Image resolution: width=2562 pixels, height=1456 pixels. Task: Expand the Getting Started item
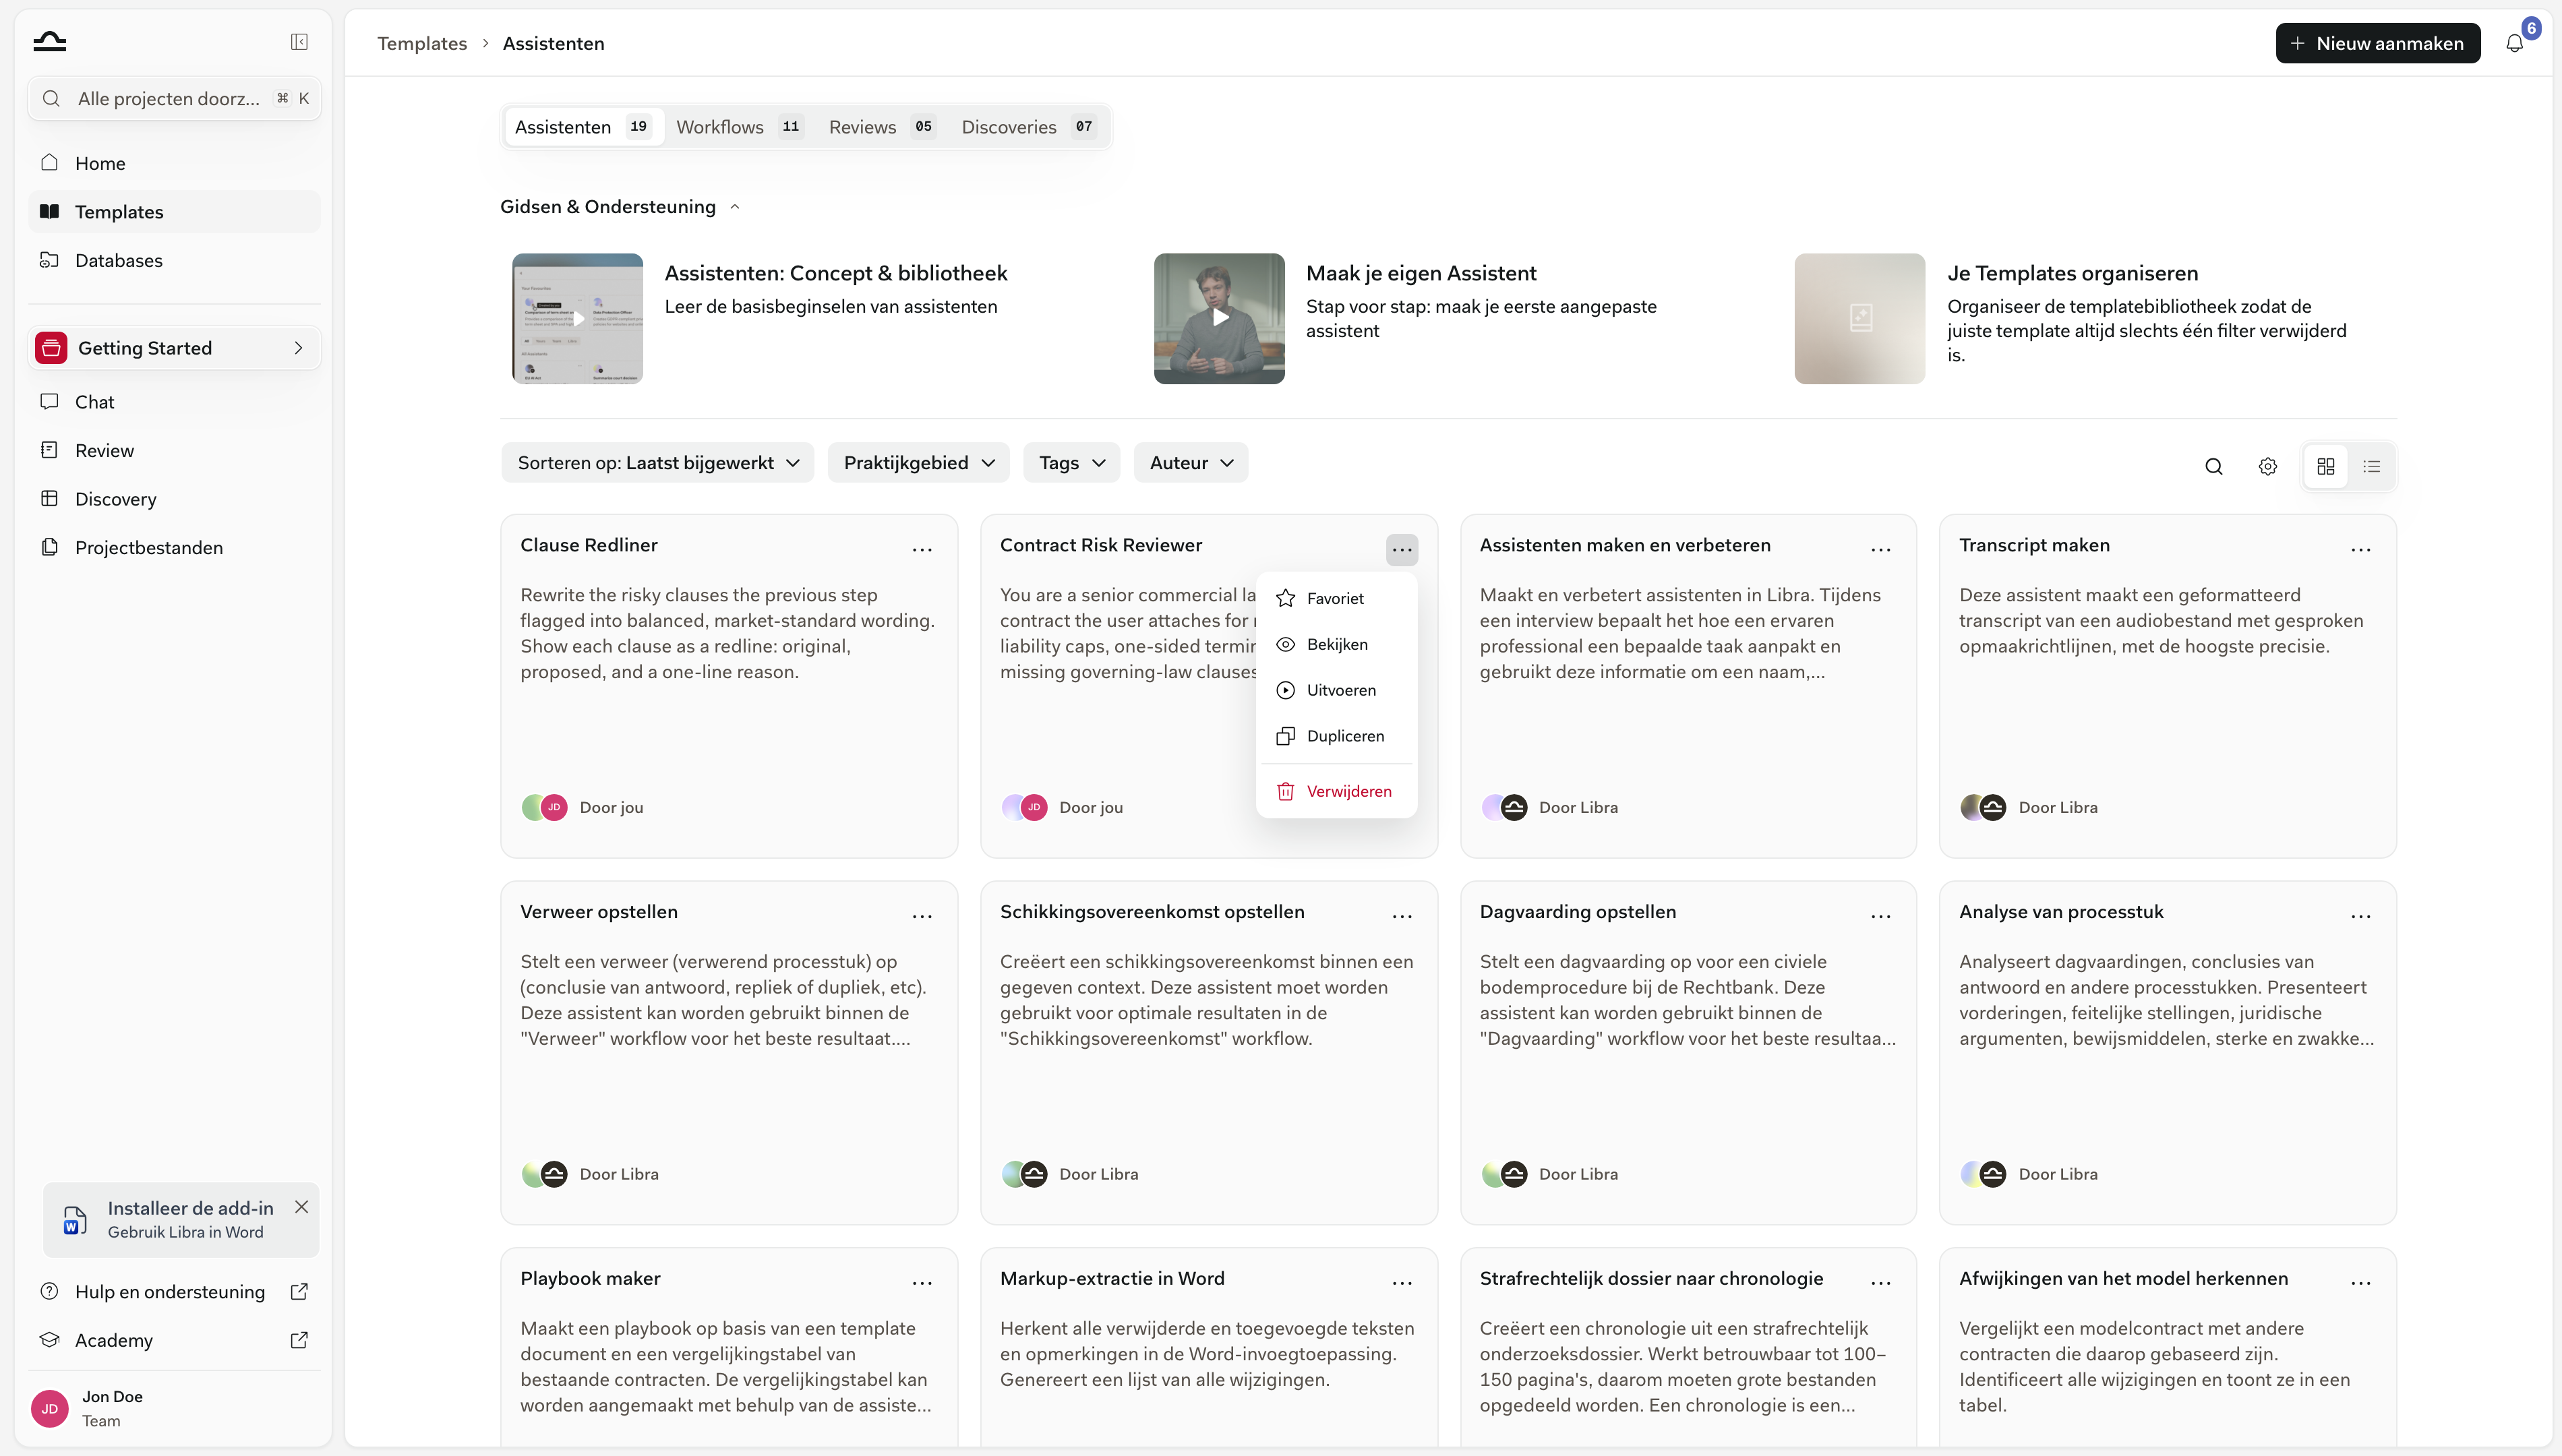tap(175, 348)
